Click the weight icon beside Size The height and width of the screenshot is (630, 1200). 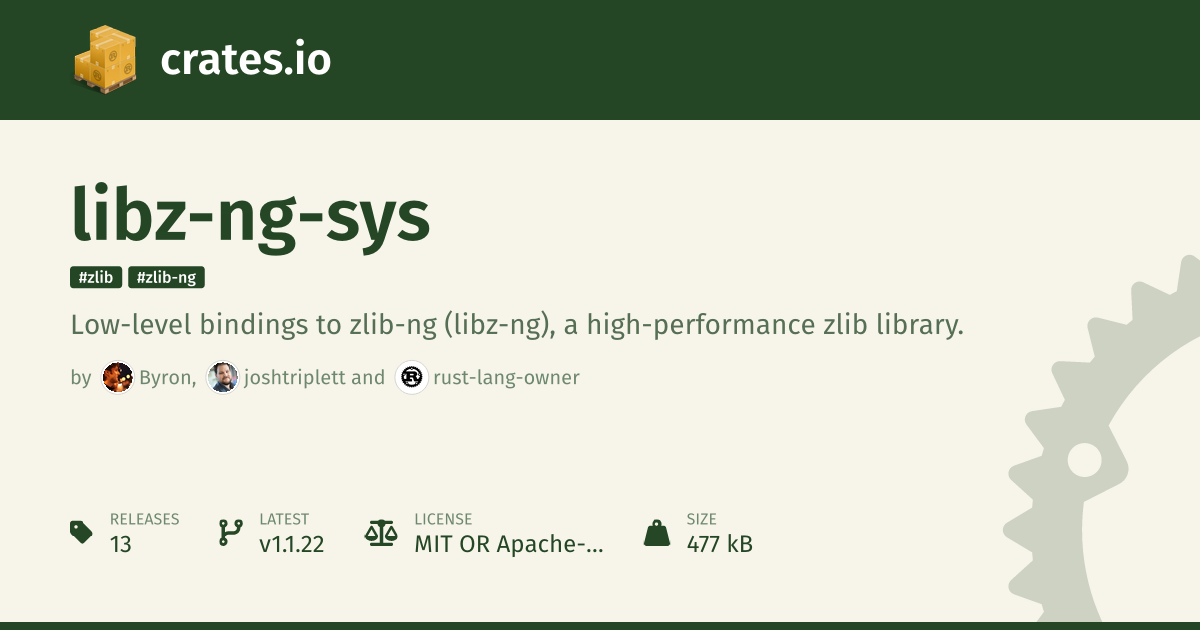point(657,532)
